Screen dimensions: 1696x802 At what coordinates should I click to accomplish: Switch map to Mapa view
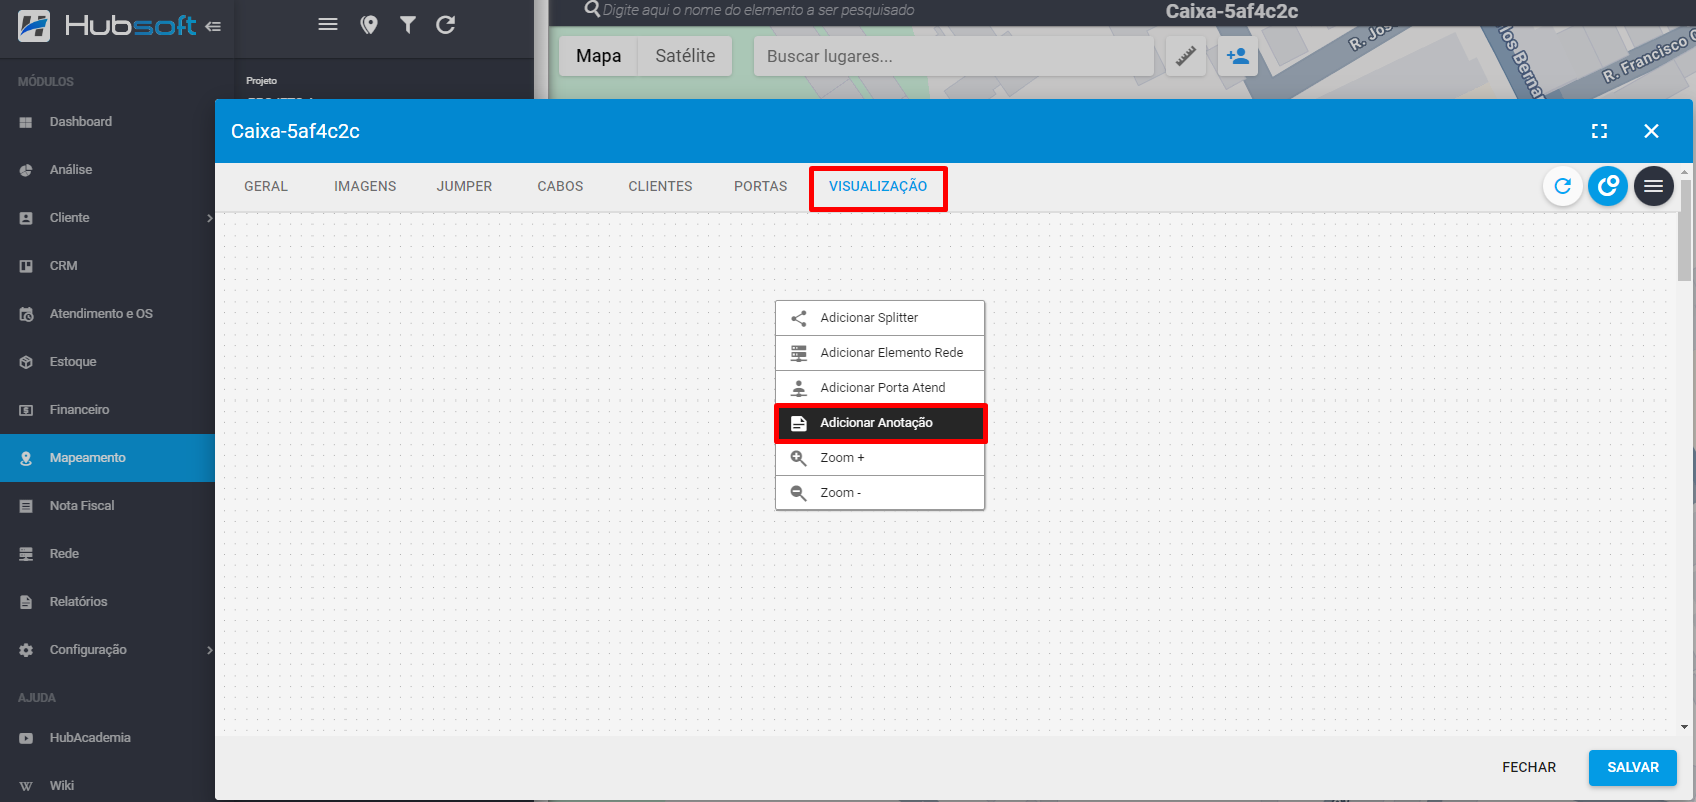click(x=598, y=56)
